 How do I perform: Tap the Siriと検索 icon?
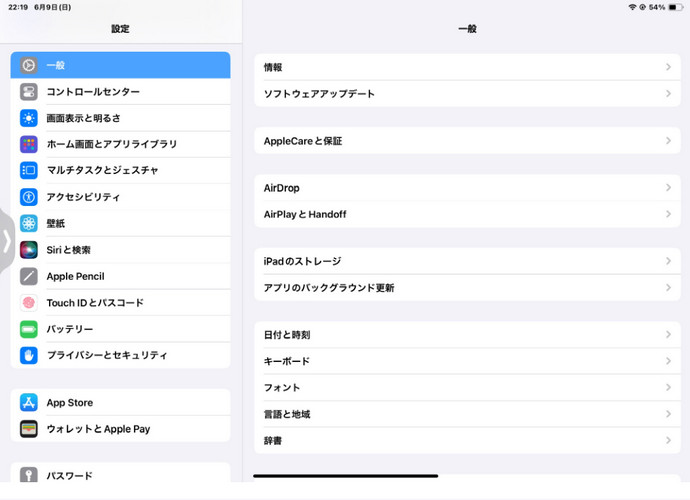coord(29,250)
